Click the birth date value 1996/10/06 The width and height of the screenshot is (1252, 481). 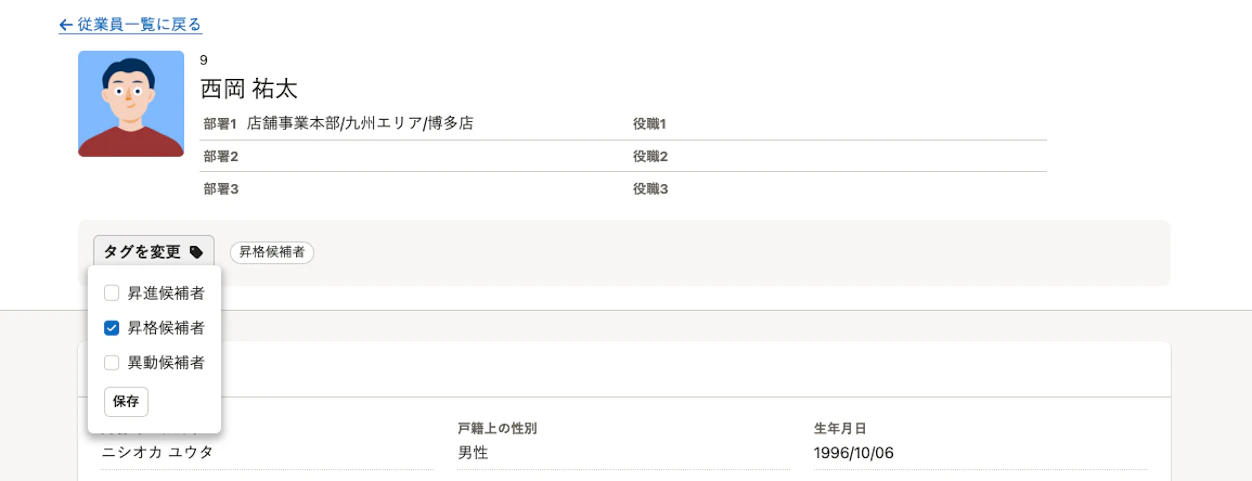854,453
